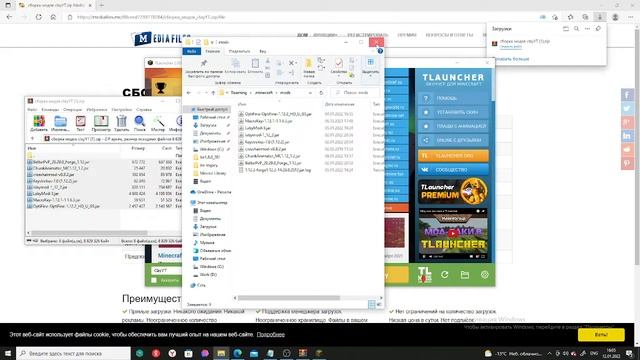The height and width of the screenshot is (360, 640).
Task: Click Explorer Copy ribbon icon
Action: point(236,63)
